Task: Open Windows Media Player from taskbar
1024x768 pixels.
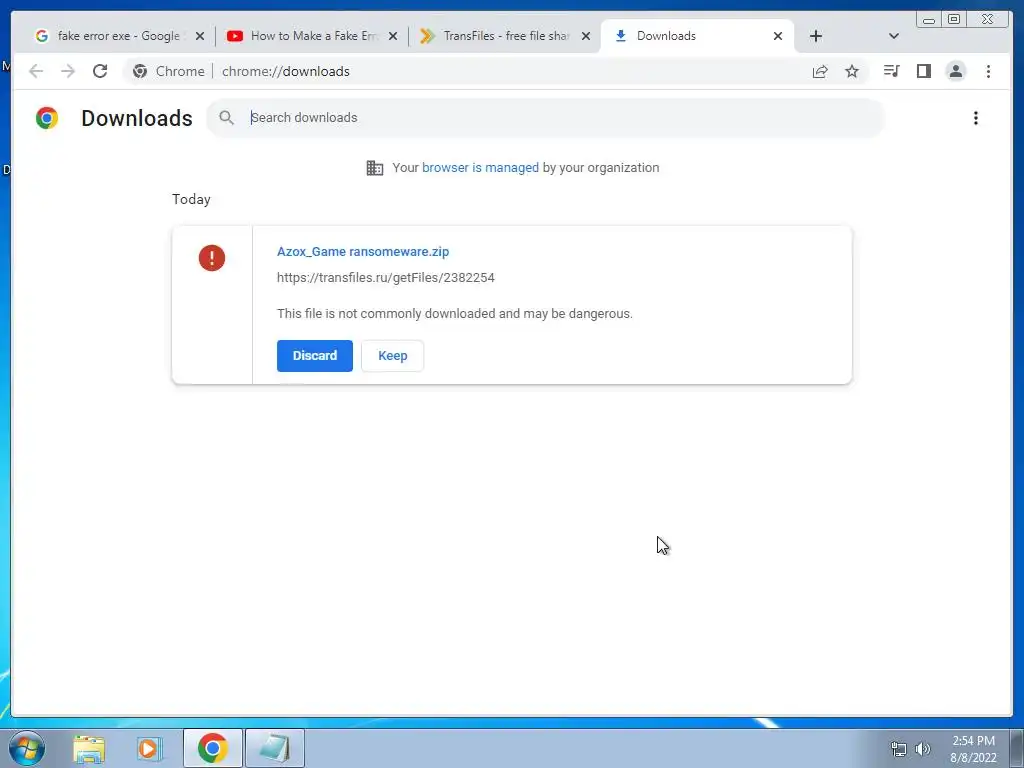Action: click(150, 748)
